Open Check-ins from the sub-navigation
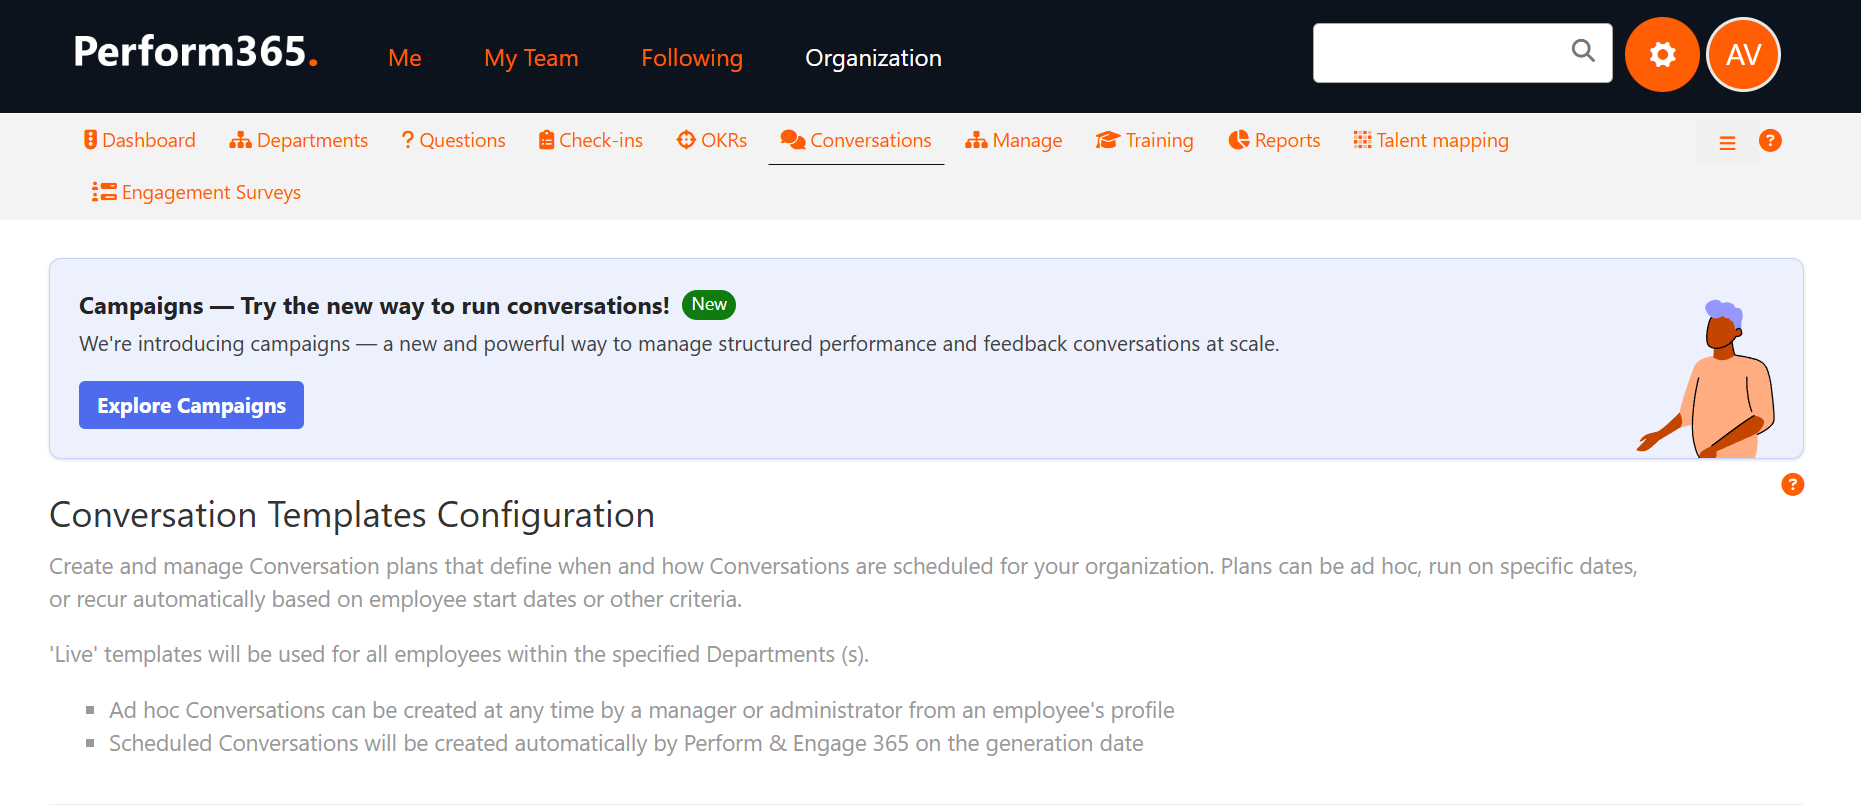The image size is (1861, 808). click(590, 141)
